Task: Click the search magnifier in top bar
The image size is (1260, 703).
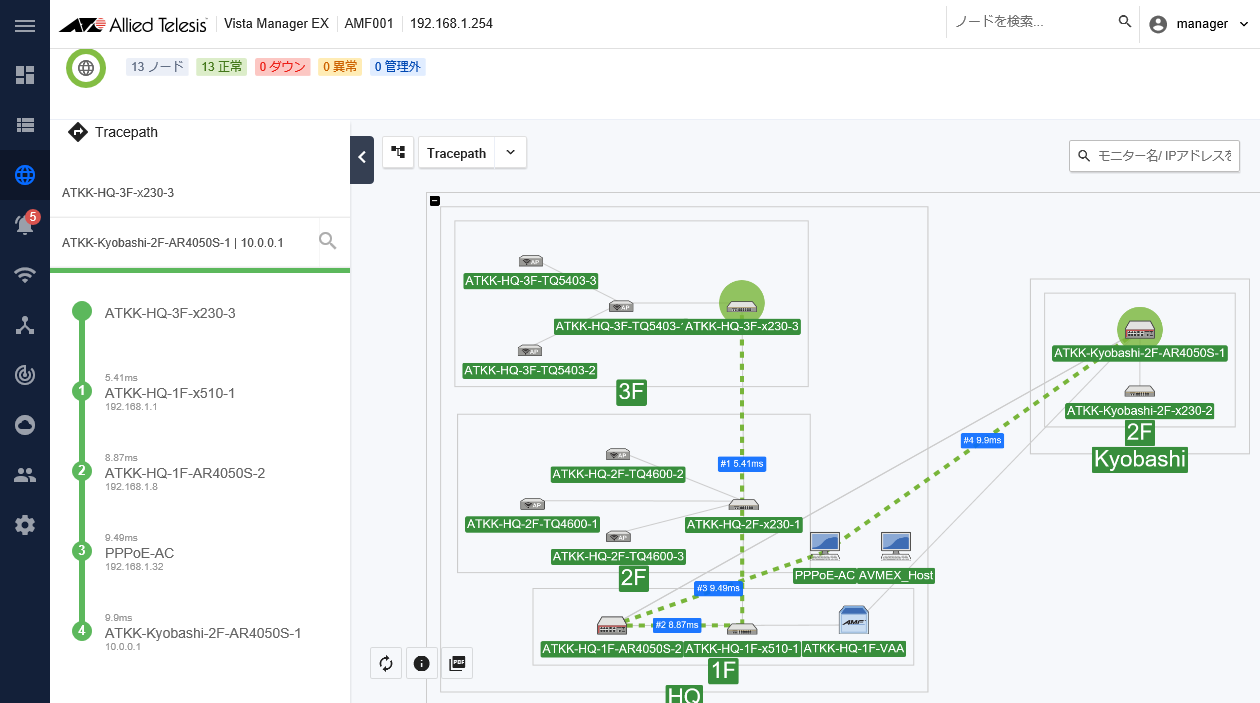Action: 1125,22
